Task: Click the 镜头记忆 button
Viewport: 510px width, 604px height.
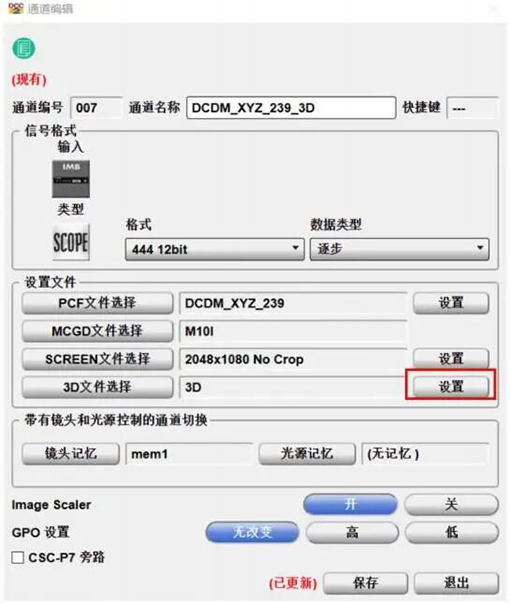Action: pos(70,454)
